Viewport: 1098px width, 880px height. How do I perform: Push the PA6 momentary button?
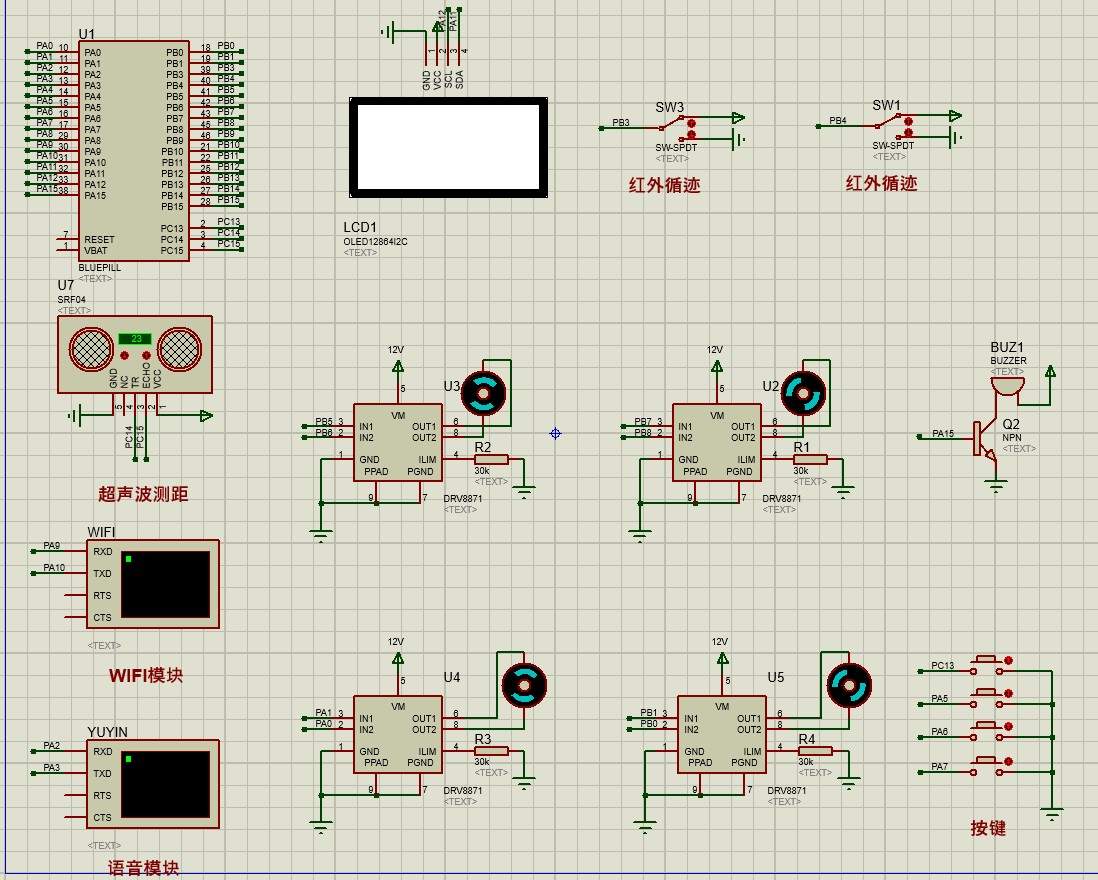point(987,732)
